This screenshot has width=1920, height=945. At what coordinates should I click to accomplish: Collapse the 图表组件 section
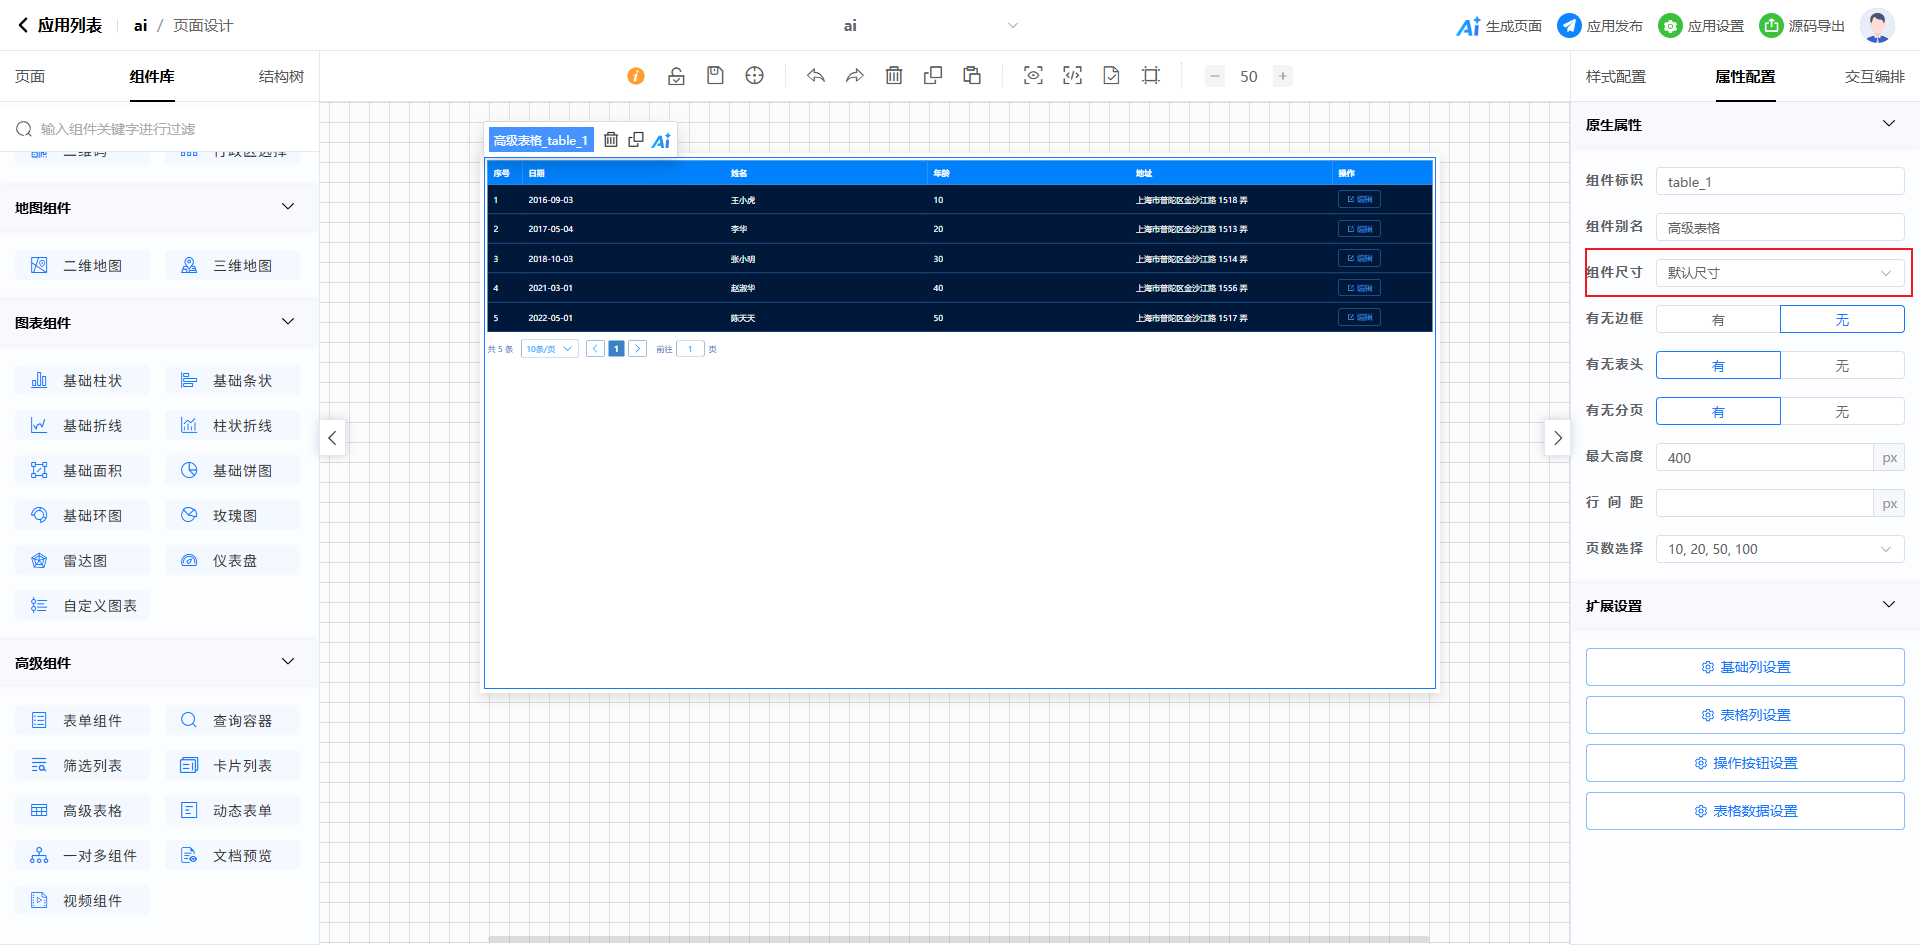288,322
